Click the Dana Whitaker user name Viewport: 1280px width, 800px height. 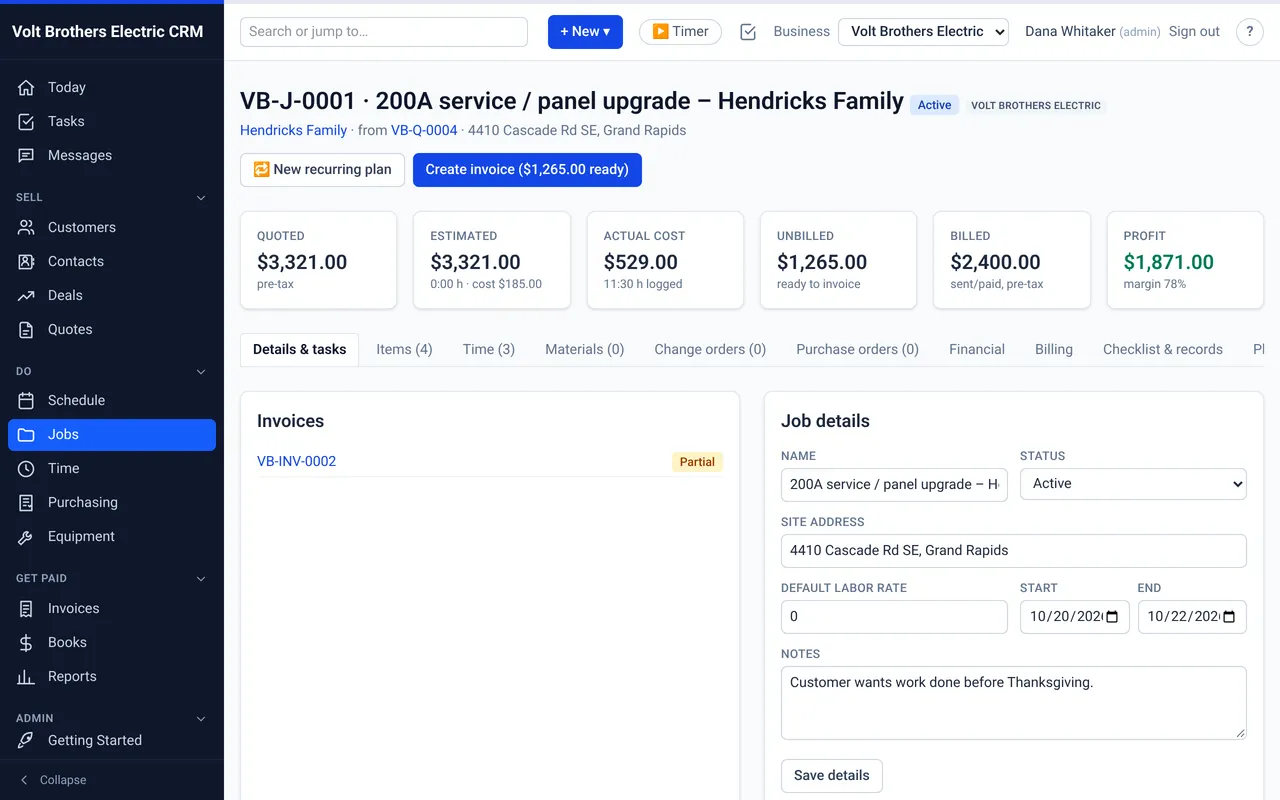pos(1070,32)
